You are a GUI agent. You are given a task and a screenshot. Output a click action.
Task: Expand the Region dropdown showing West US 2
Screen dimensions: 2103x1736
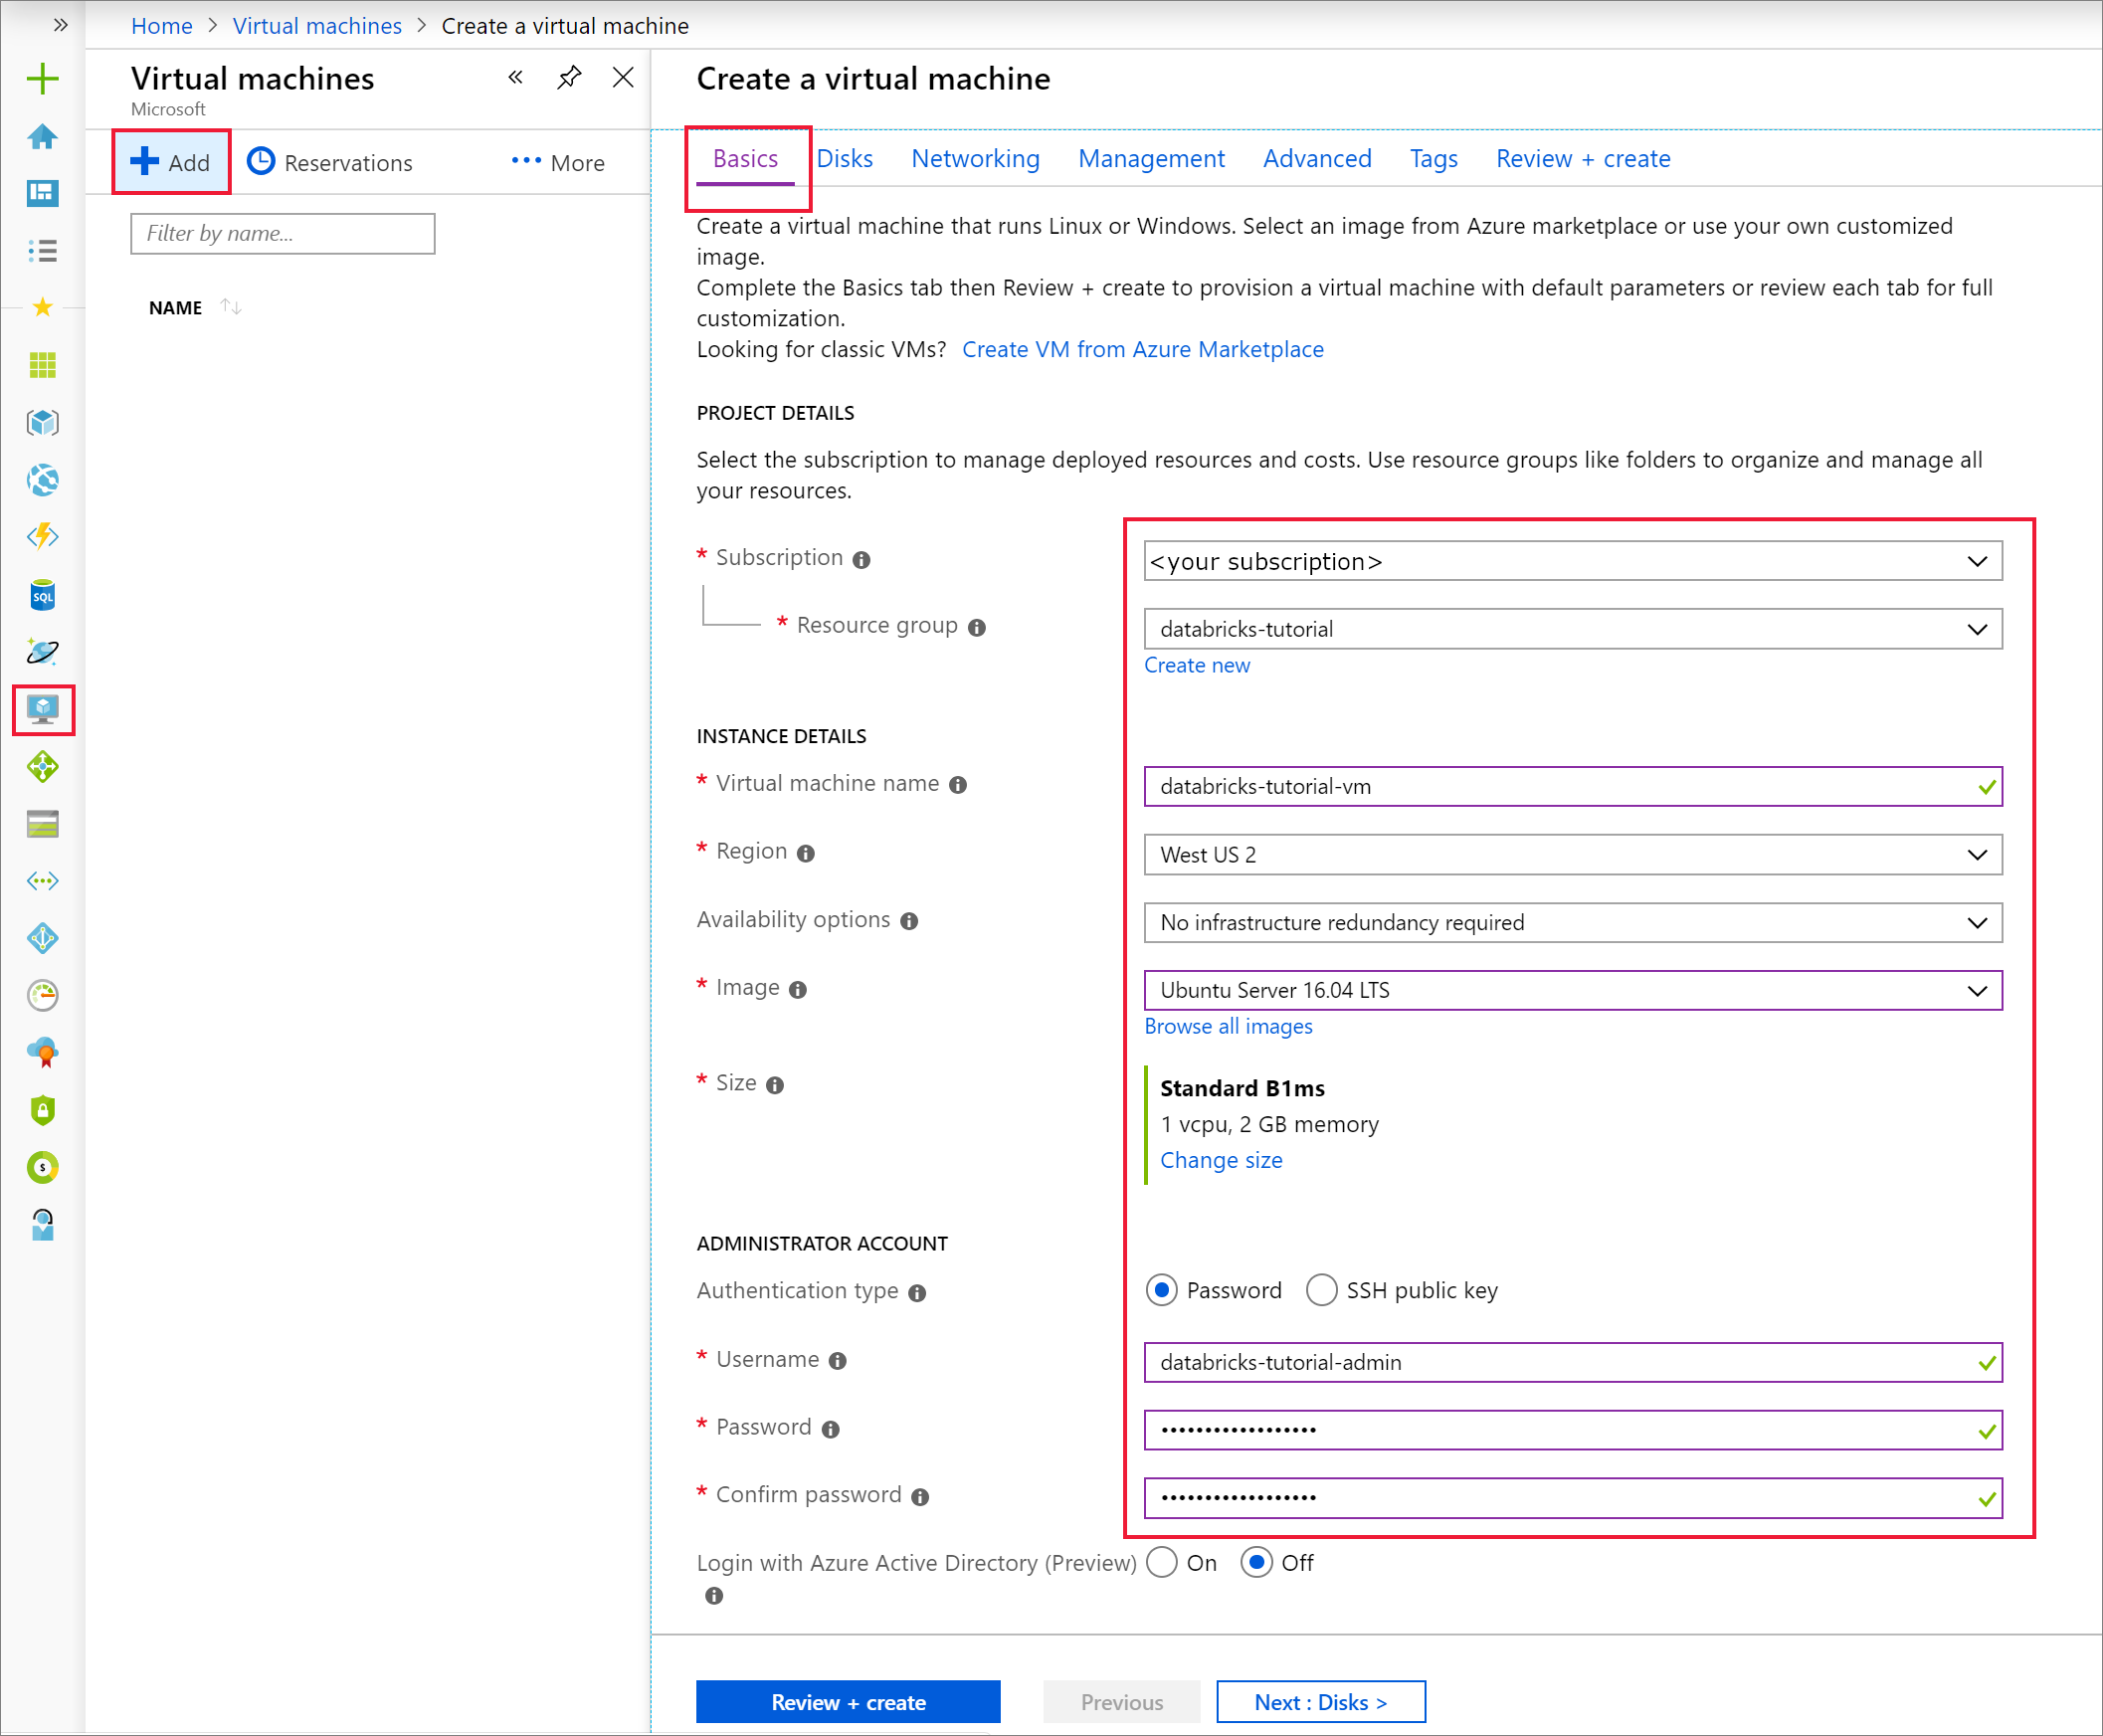tap(1572, 855)
